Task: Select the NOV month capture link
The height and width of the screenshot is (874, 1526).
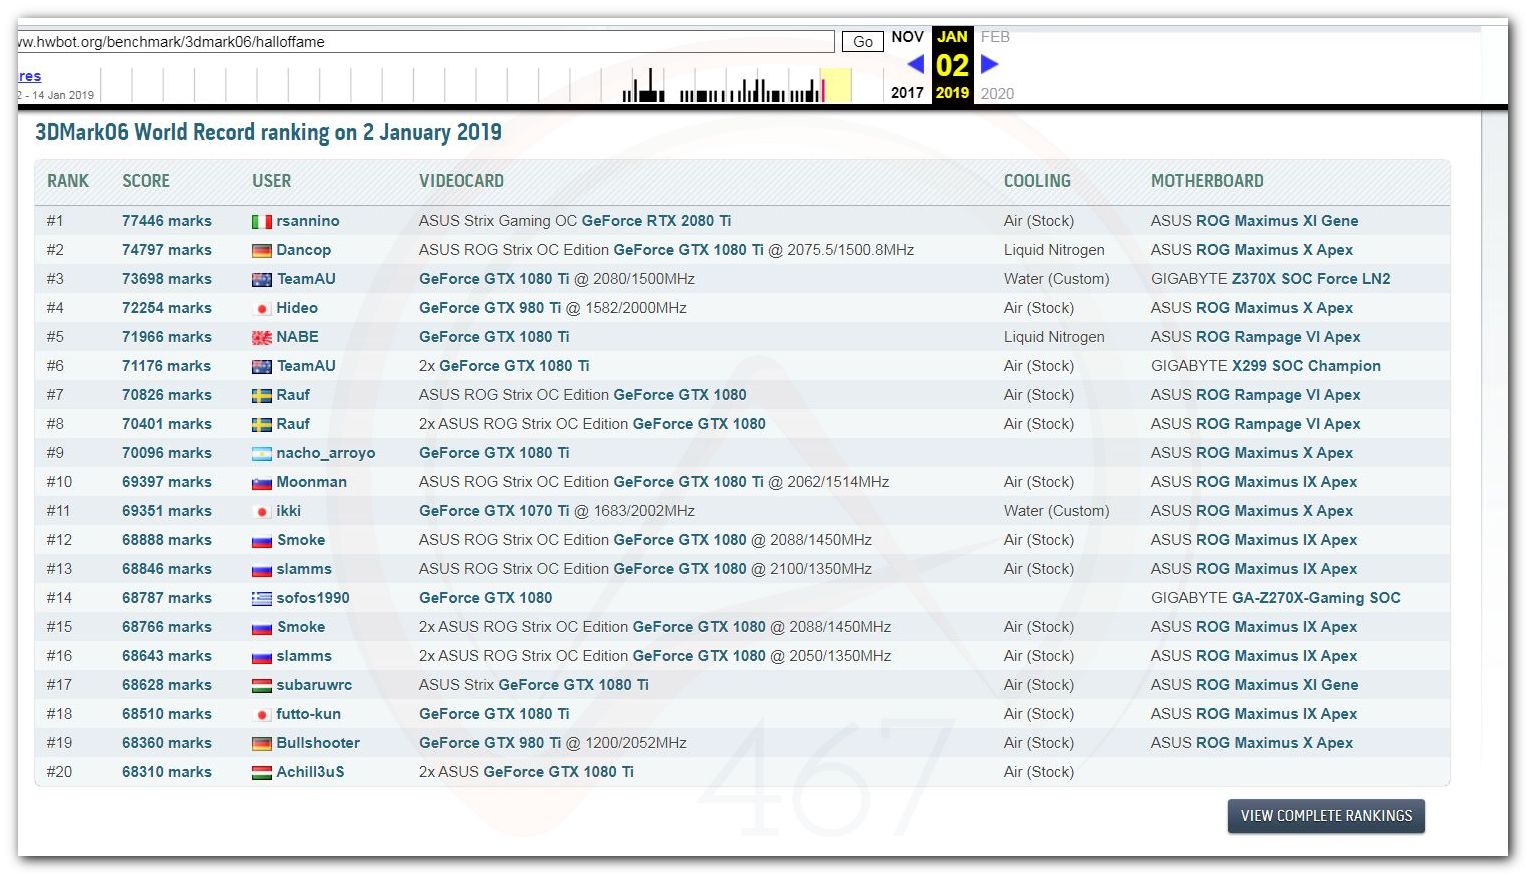Action: click(x=907, y=37)
